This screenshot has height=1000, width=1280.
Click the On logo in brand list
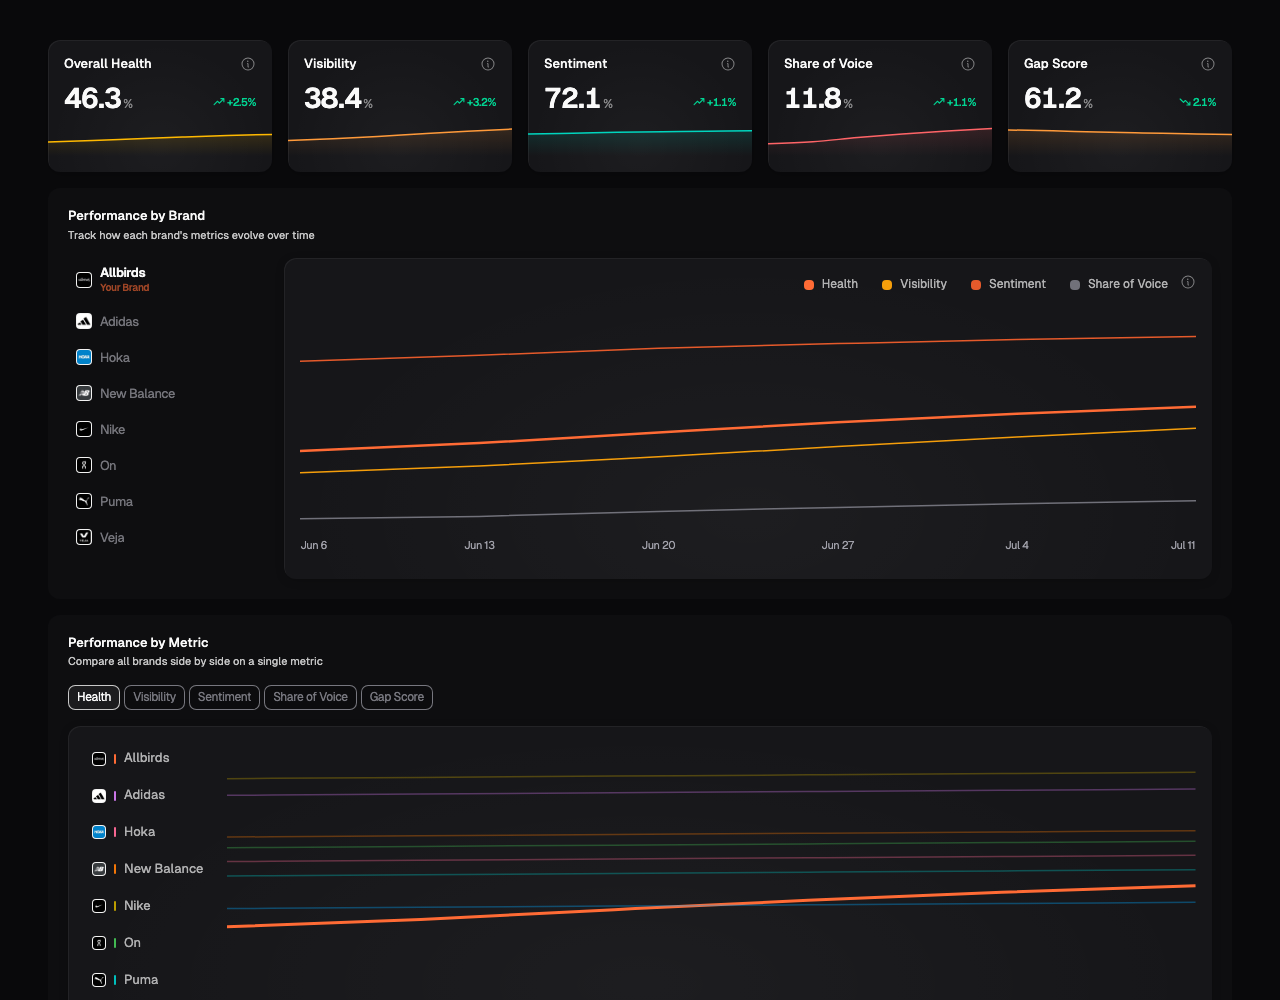click(84, 465)
